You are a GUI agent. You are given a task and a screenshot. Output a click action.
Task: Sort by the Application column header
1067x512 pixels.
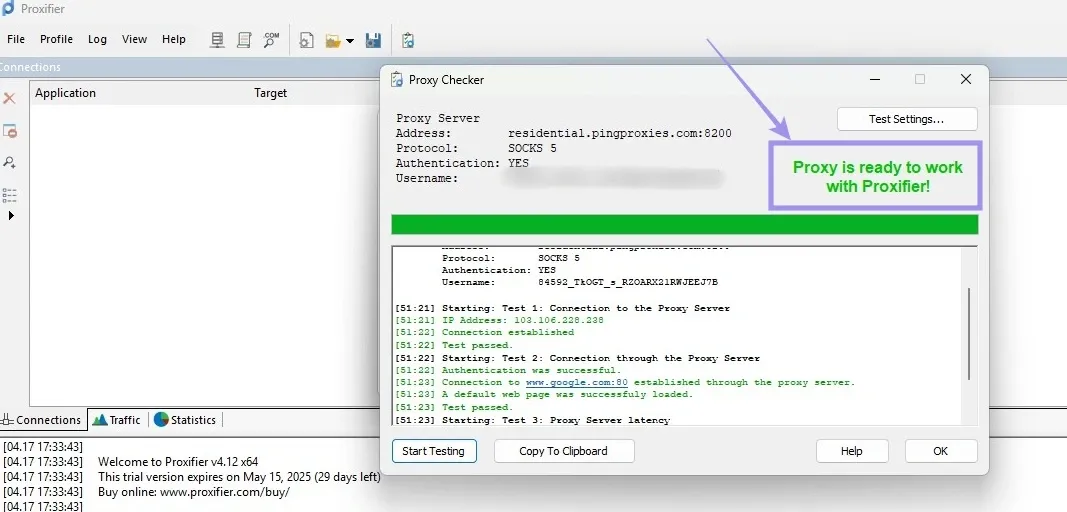point(65,93)
